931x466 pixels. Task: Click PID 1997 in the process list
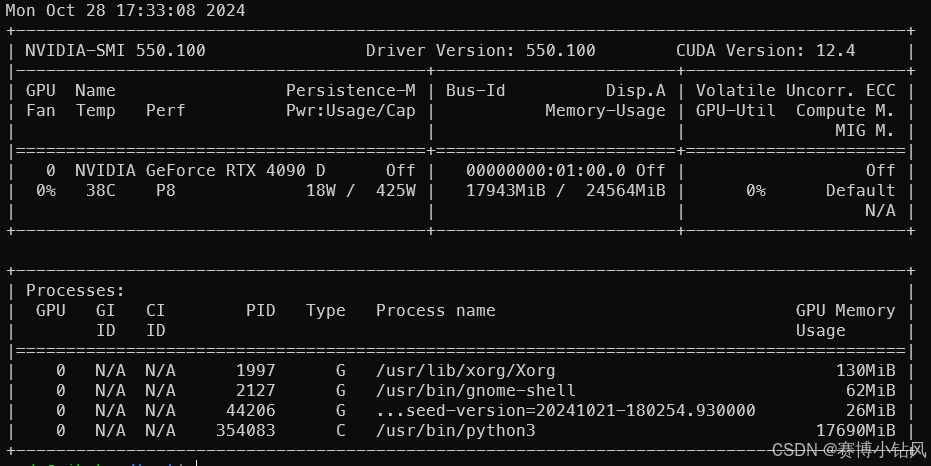tap(255, 370)
